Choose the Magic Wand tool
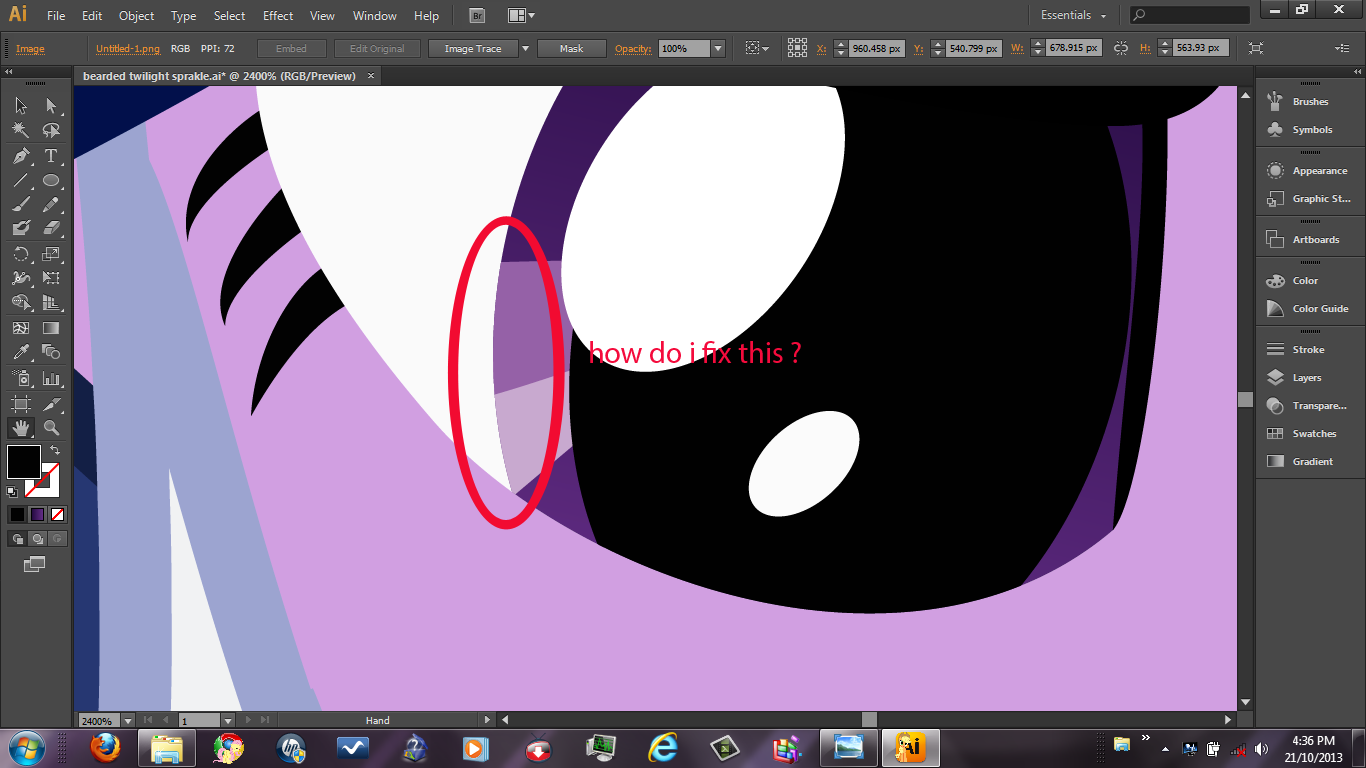The width and height of the screenshot is (1366, 768). pos(21,130)
